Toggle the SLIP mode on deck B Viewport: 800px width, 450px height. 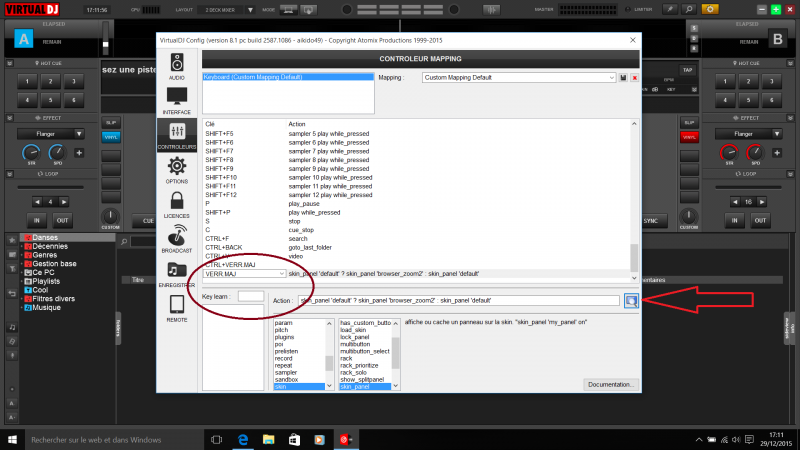click(x=689, y=122)
